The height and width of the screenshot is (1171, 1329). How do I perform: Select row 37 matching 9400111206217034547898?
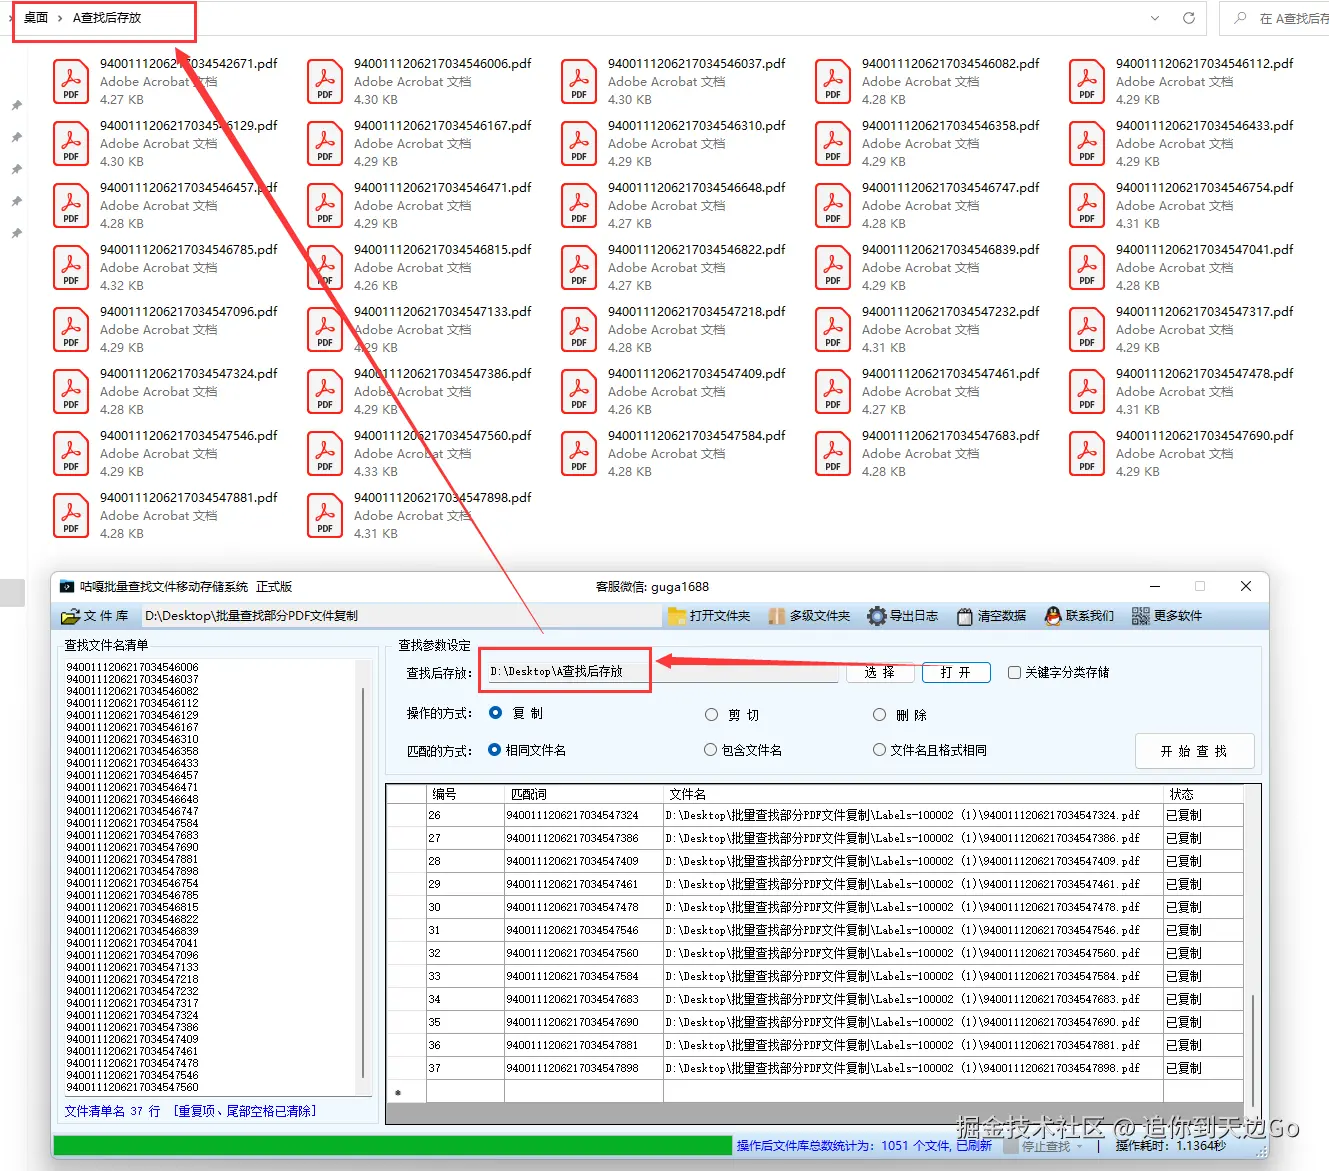tap(815, 1068)
